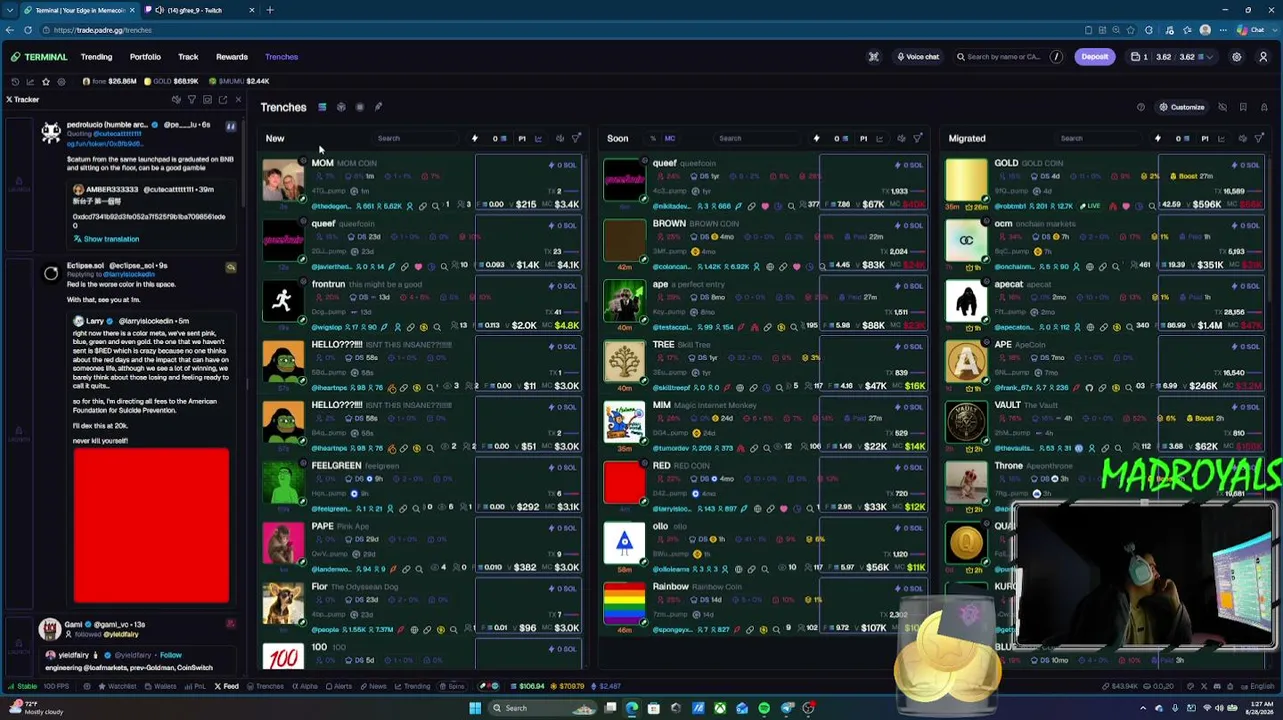1283x720 pixels.
Task: Mute the X Tracker sound
Action: coord(177,100)
